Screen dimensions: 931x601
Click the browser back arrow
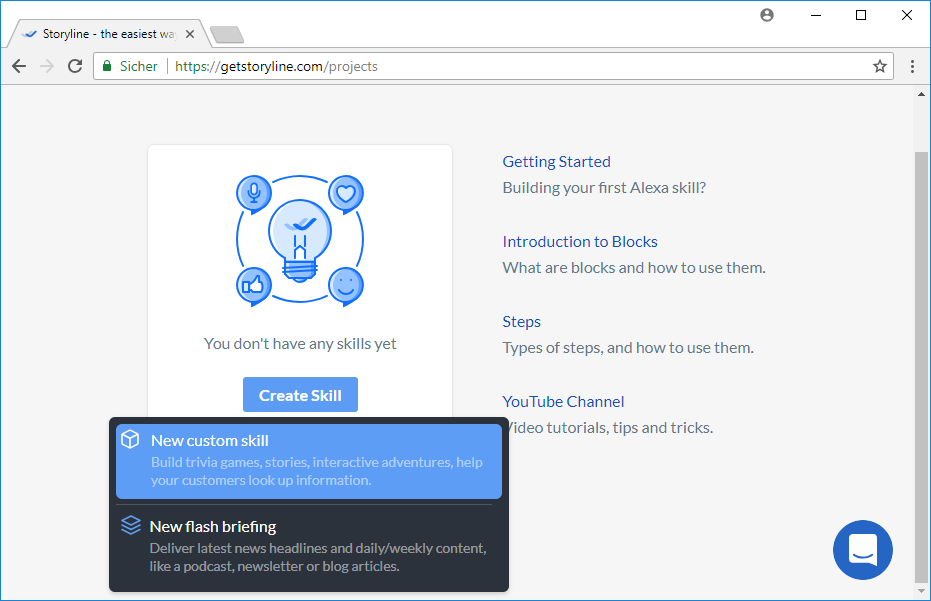point(19,66)
